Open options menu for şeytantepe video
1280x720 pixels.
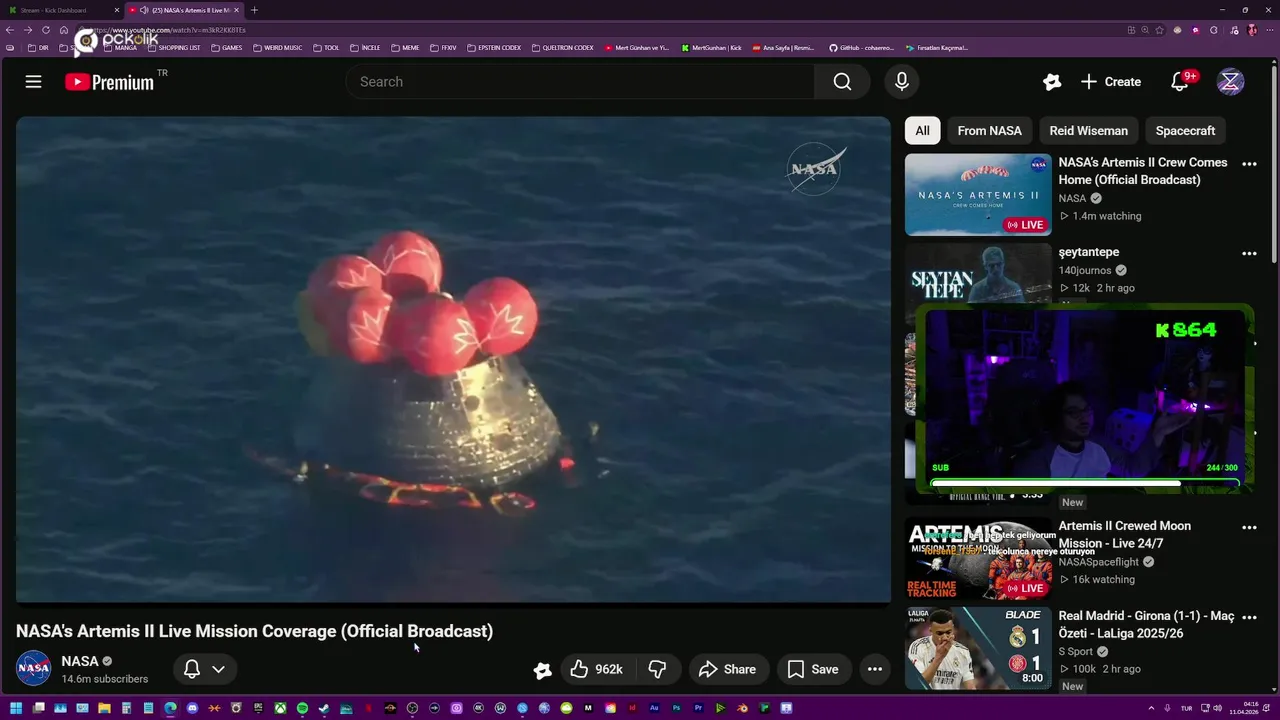click(1249, 254)
